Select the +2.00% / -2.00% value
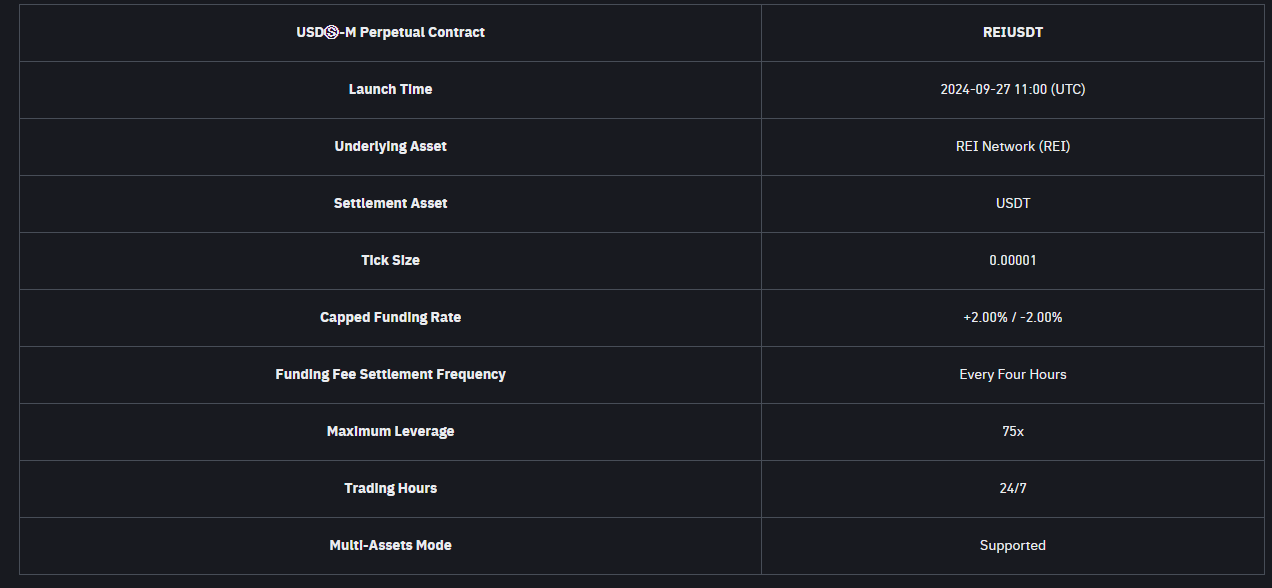Image resolution: width=1272 pixels, height=588 pixels. [1012, 317]
